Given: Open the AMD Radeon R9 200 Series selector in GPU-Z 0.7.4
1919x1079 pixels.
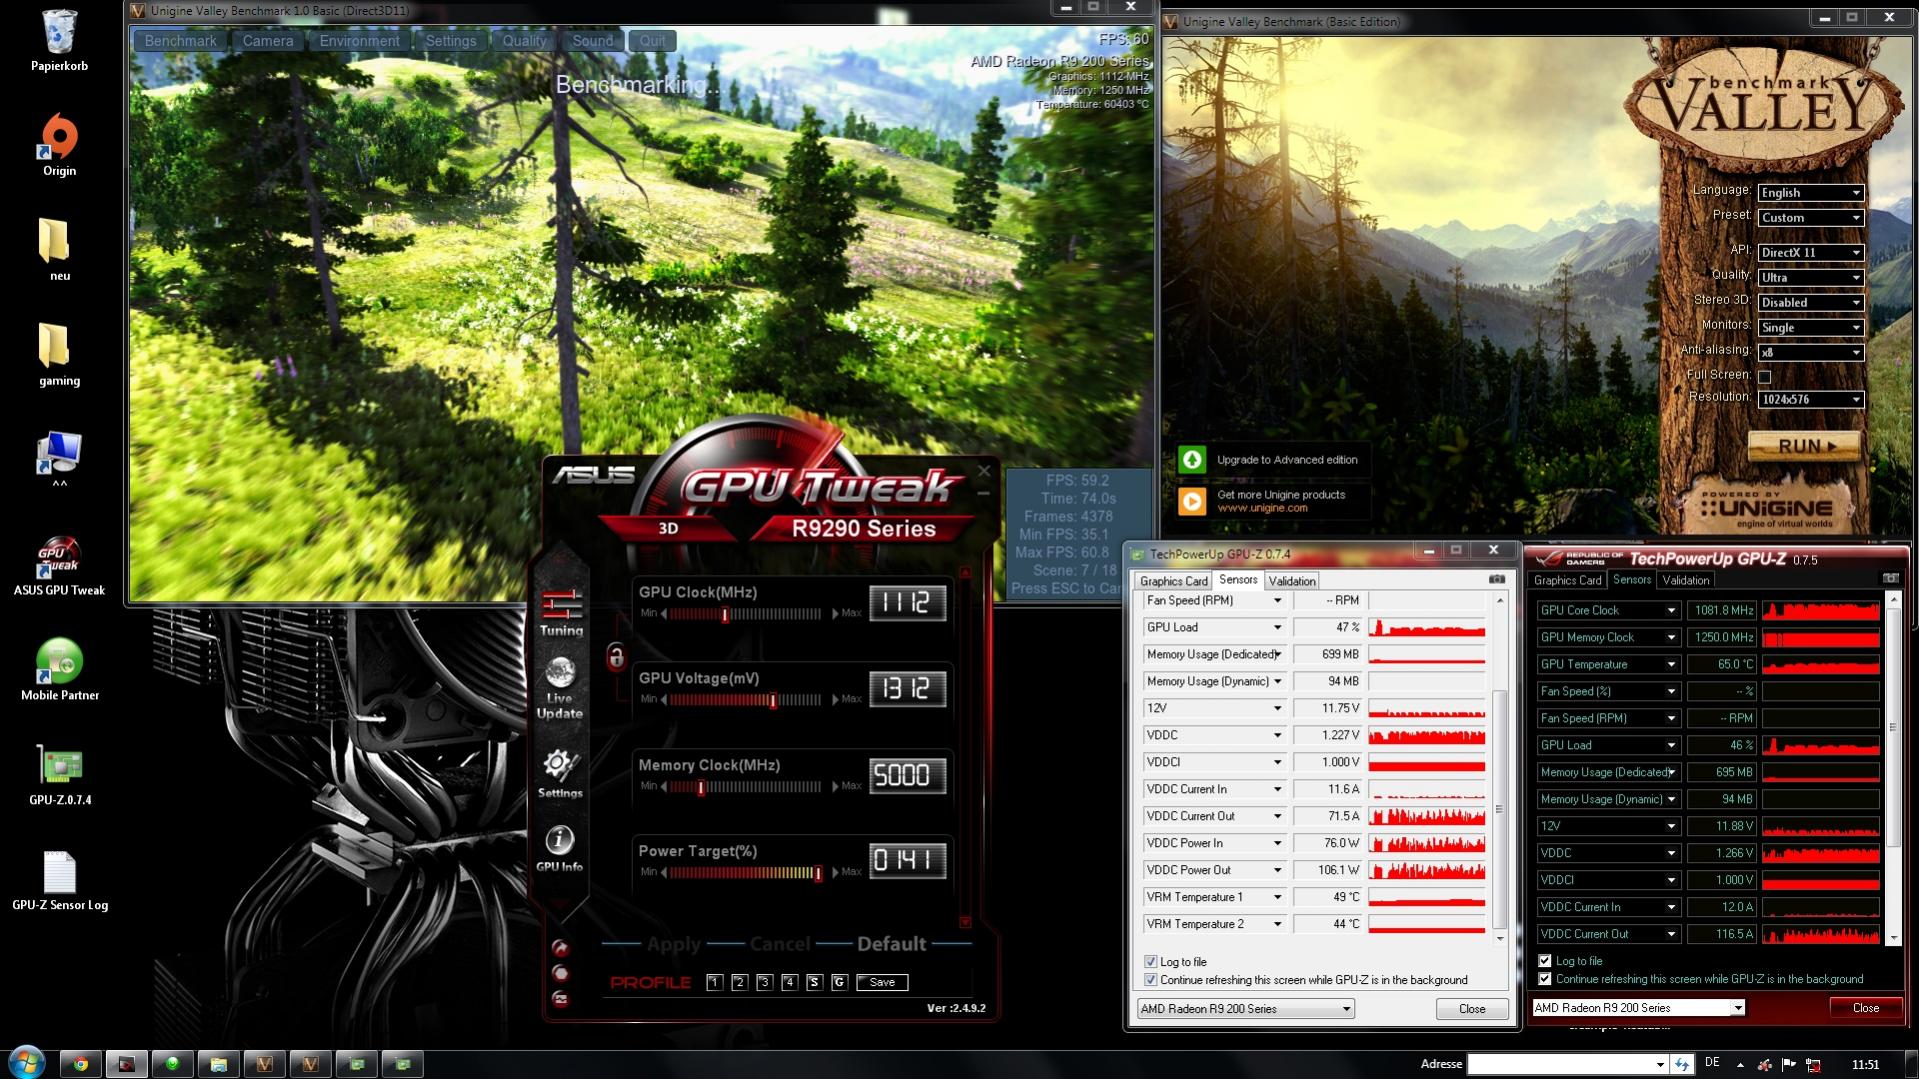Looking at the screenshot, I should [x=1245, y=1008].
